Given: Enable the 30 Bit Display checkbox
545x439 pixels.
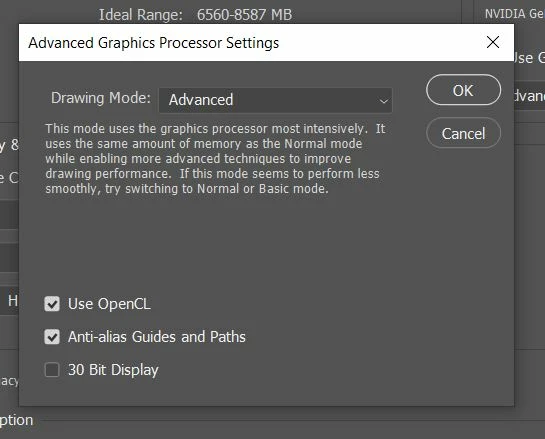Looking at the screenshot, I should (x=52, y=370).
